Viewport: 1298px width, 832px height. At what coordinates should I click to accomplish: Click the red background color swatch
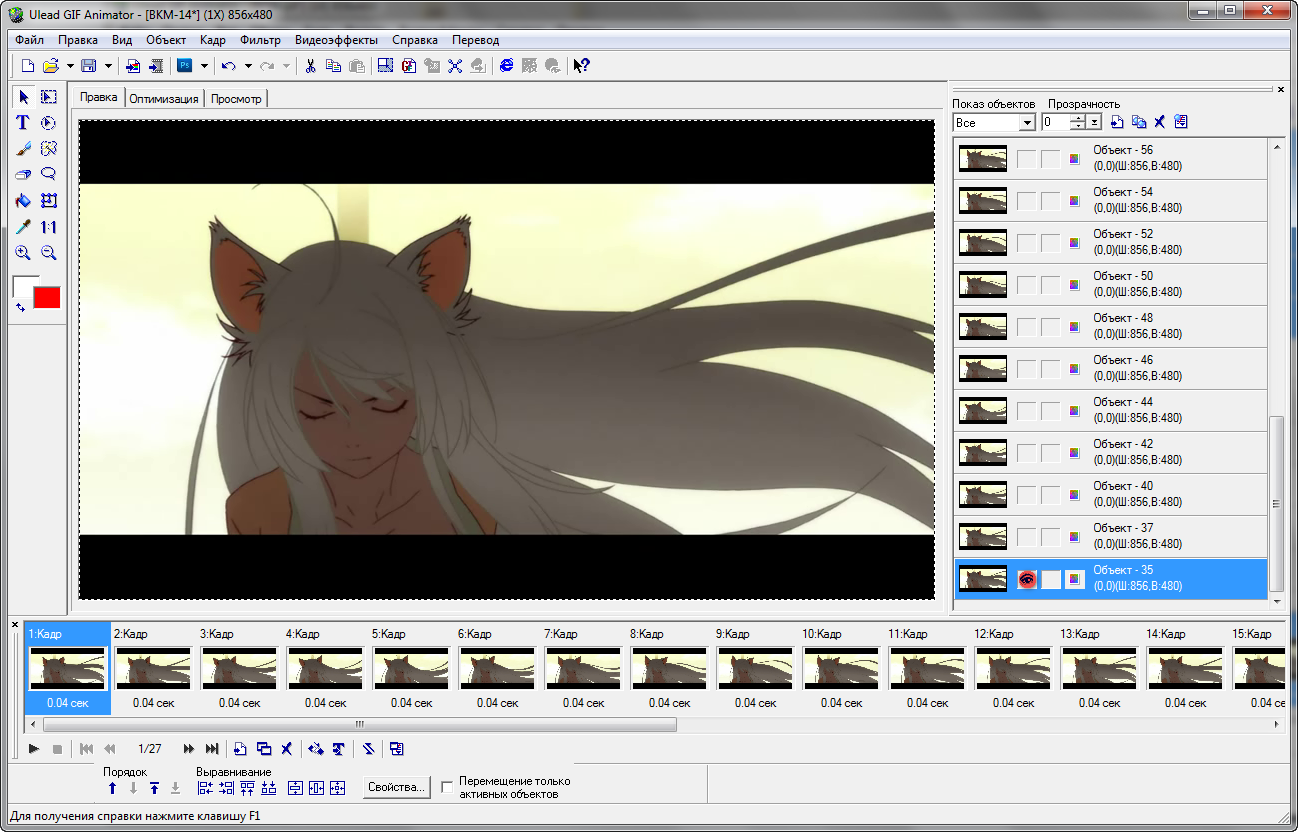click(47, 298)
